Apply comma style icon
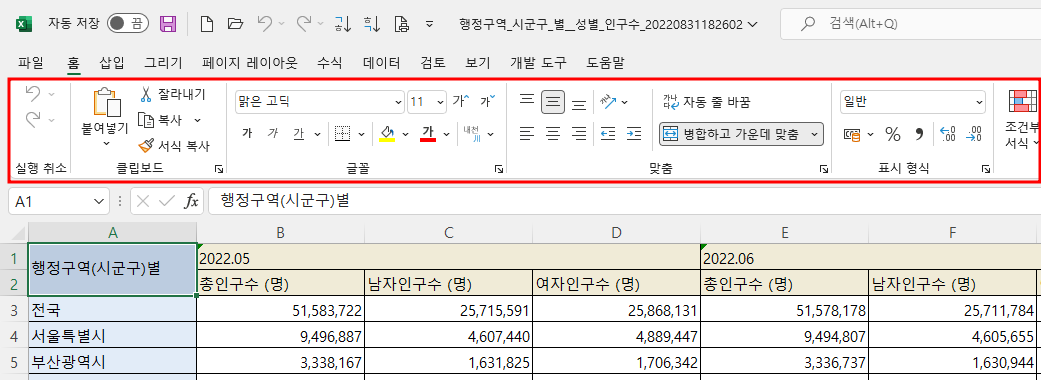Viewport: 1041px width, 380px height. coord(920,134)
